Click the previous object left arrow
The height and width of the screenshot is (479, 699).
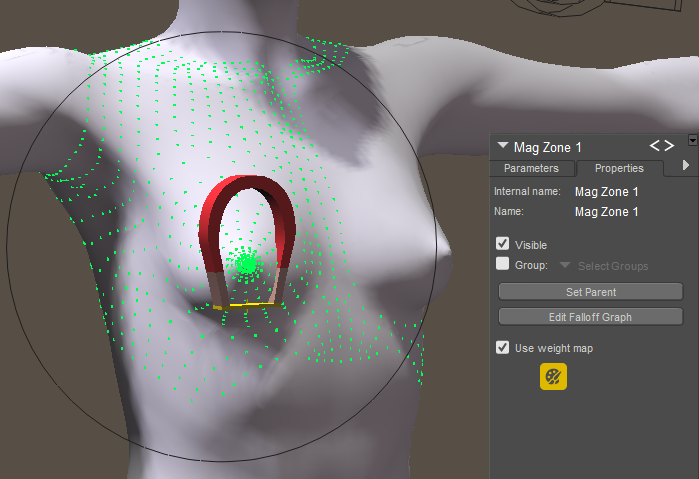pyautogui.click(x=655, y=147)
